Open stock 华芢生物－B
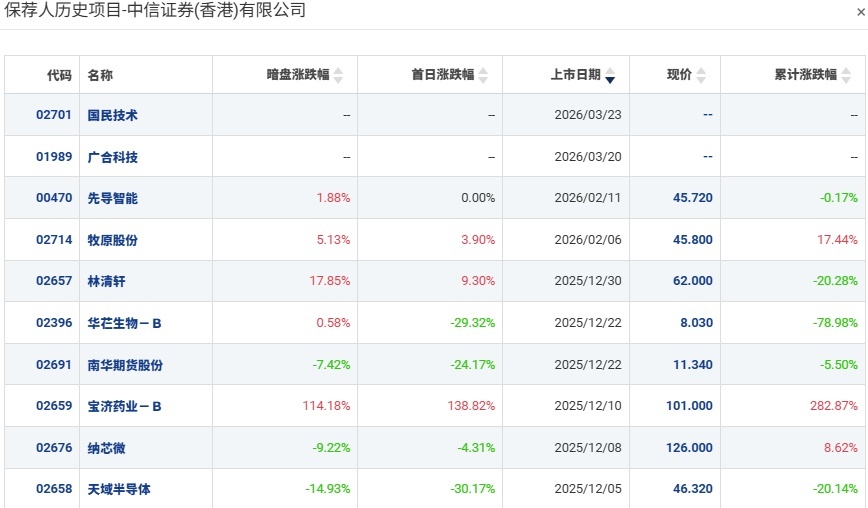The height and width of the screenshot is (508, 868). 125,323
